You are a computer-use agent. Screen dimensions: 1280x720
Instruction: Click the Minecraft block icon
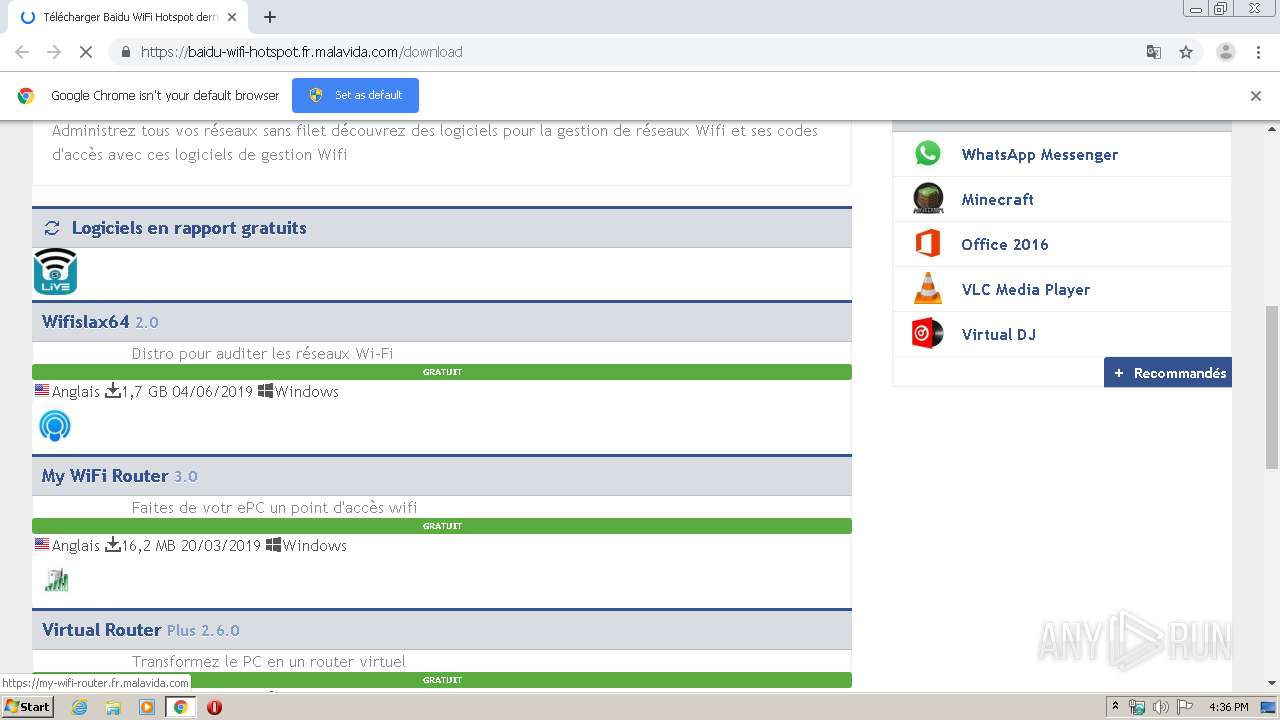(928, 199)
